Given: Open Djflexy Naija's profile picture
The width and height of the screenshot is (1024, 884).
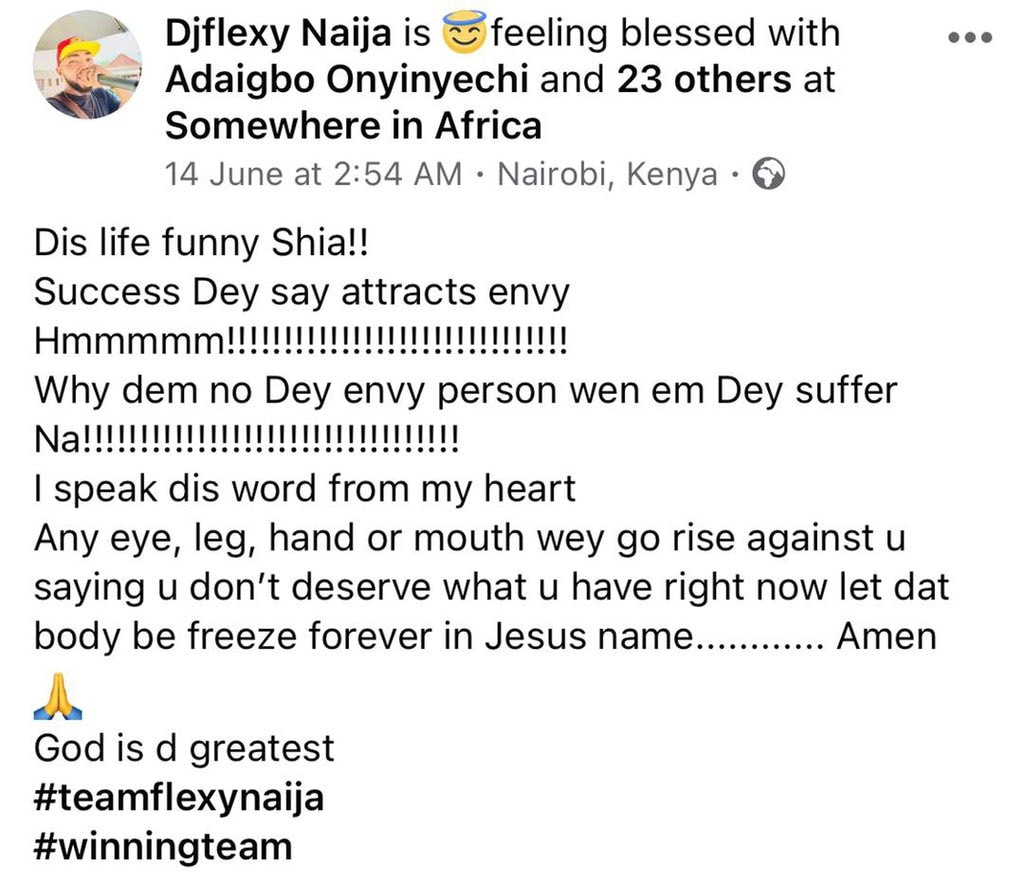Looking at the screenshot, I should tap(88, 65).
